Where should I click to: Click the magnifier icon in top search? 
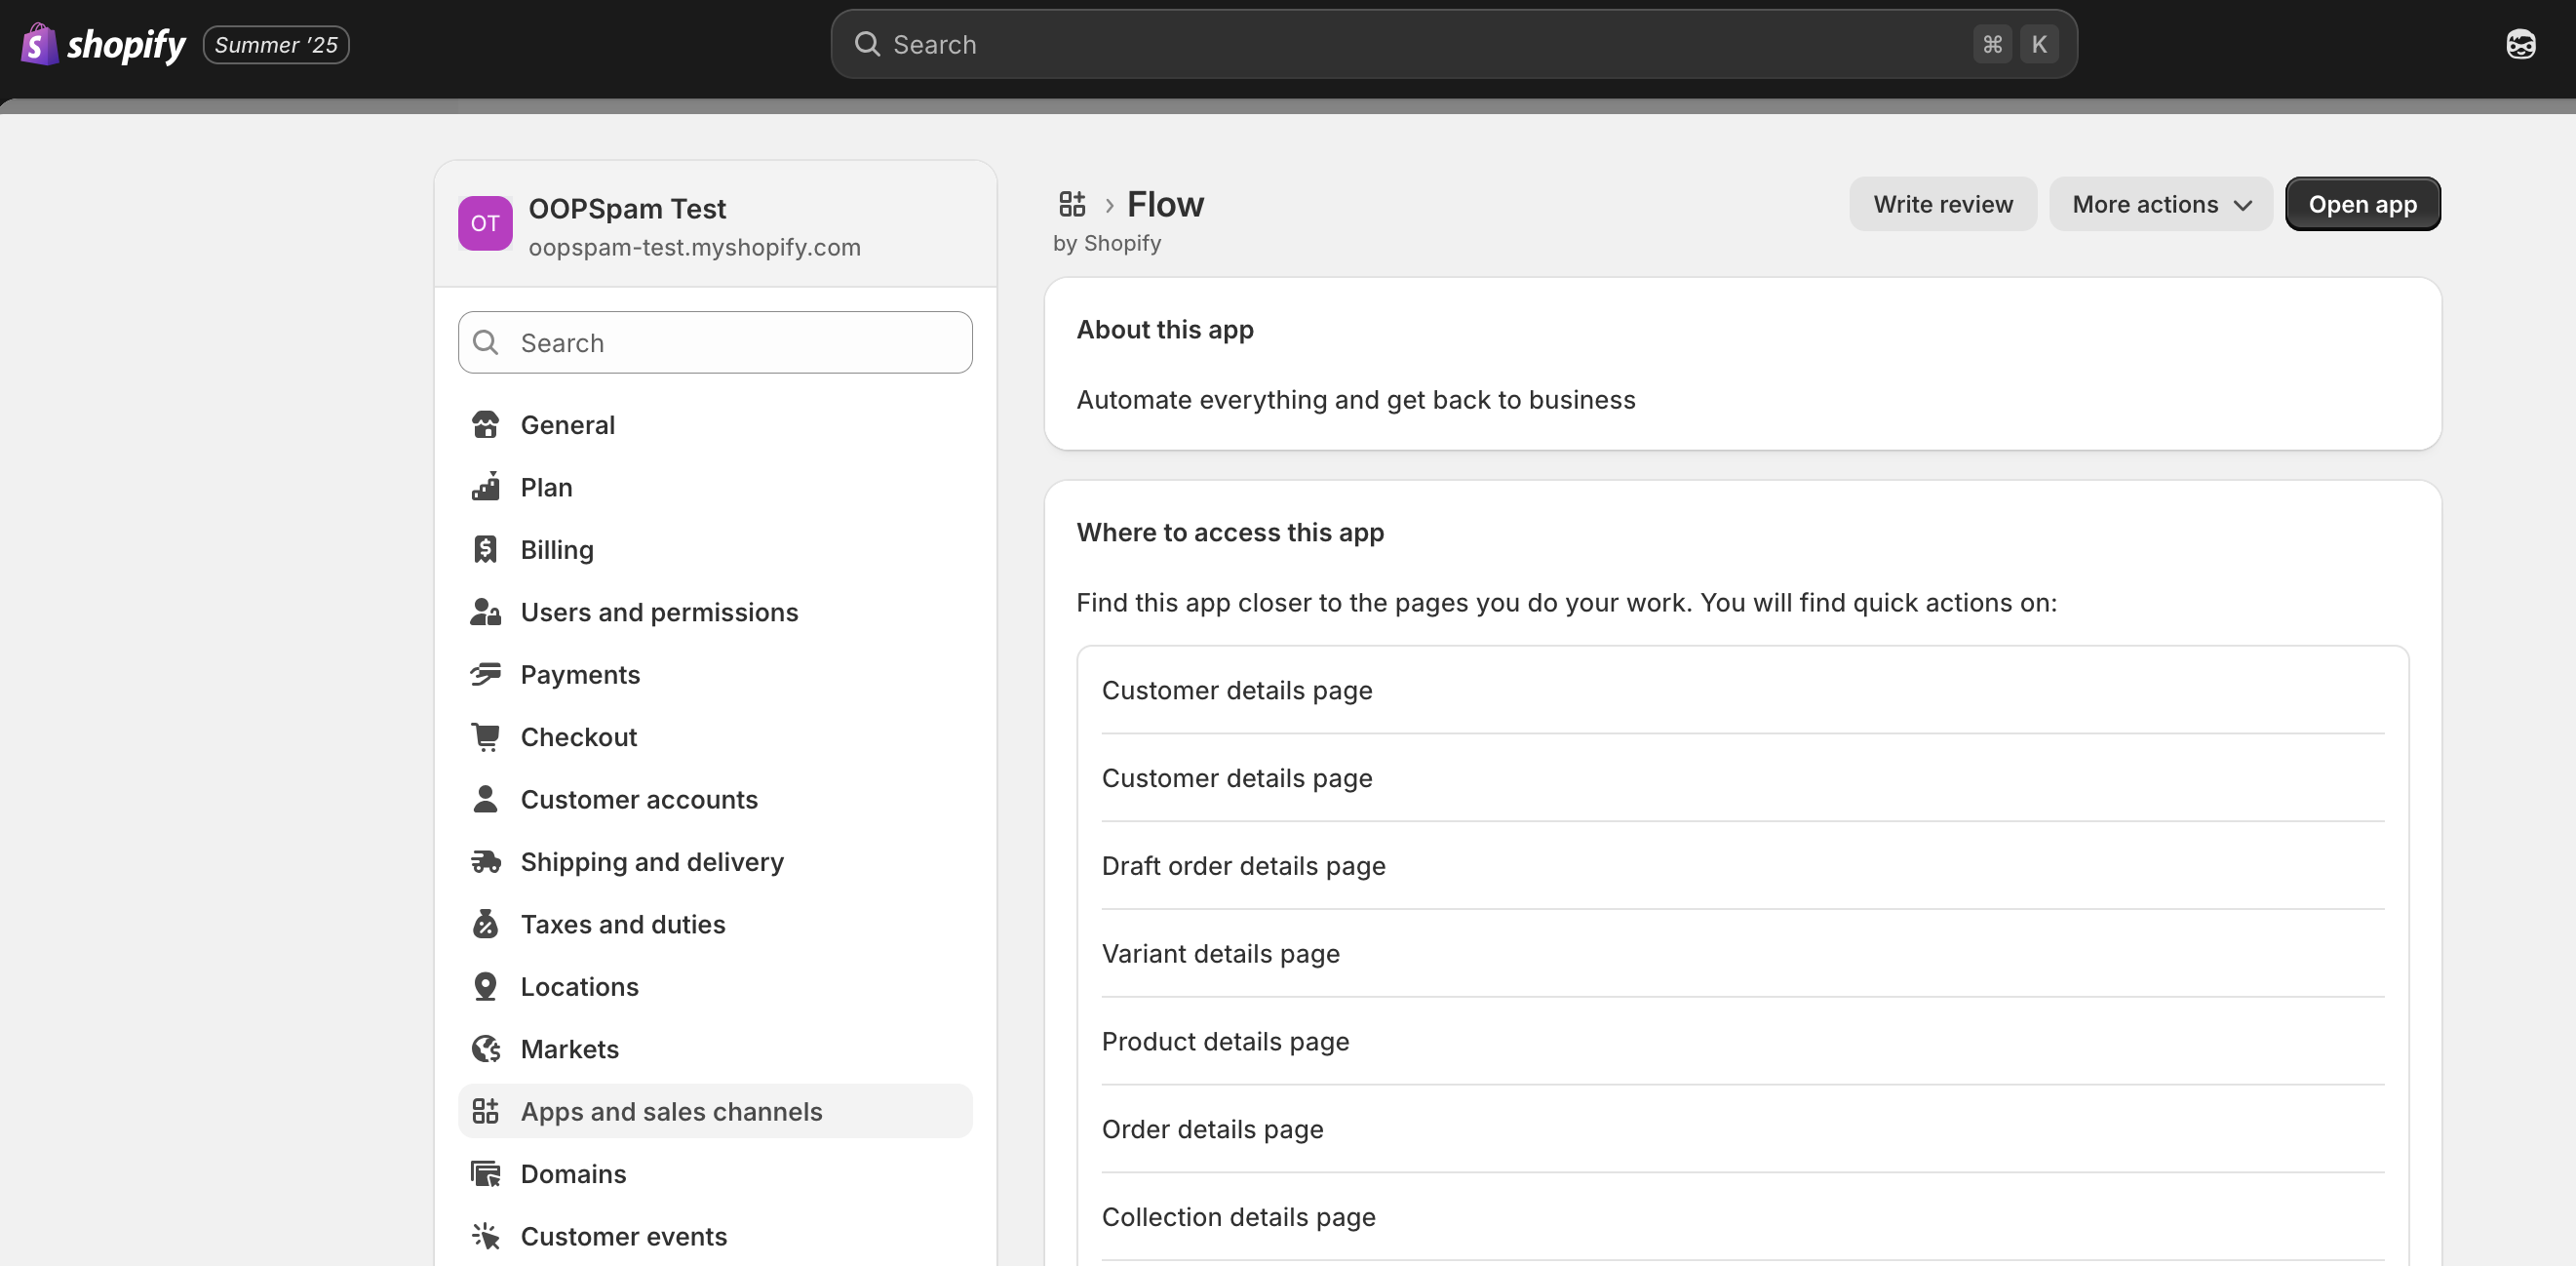click(x=867, y=44)
